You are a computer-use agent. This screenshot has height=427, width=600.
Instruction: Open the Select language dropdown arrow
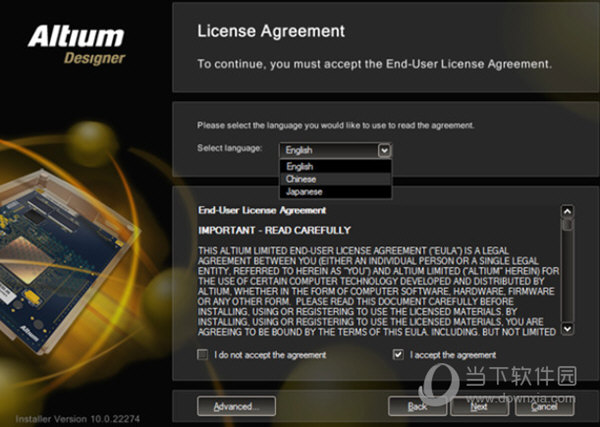tap(384, 150)
